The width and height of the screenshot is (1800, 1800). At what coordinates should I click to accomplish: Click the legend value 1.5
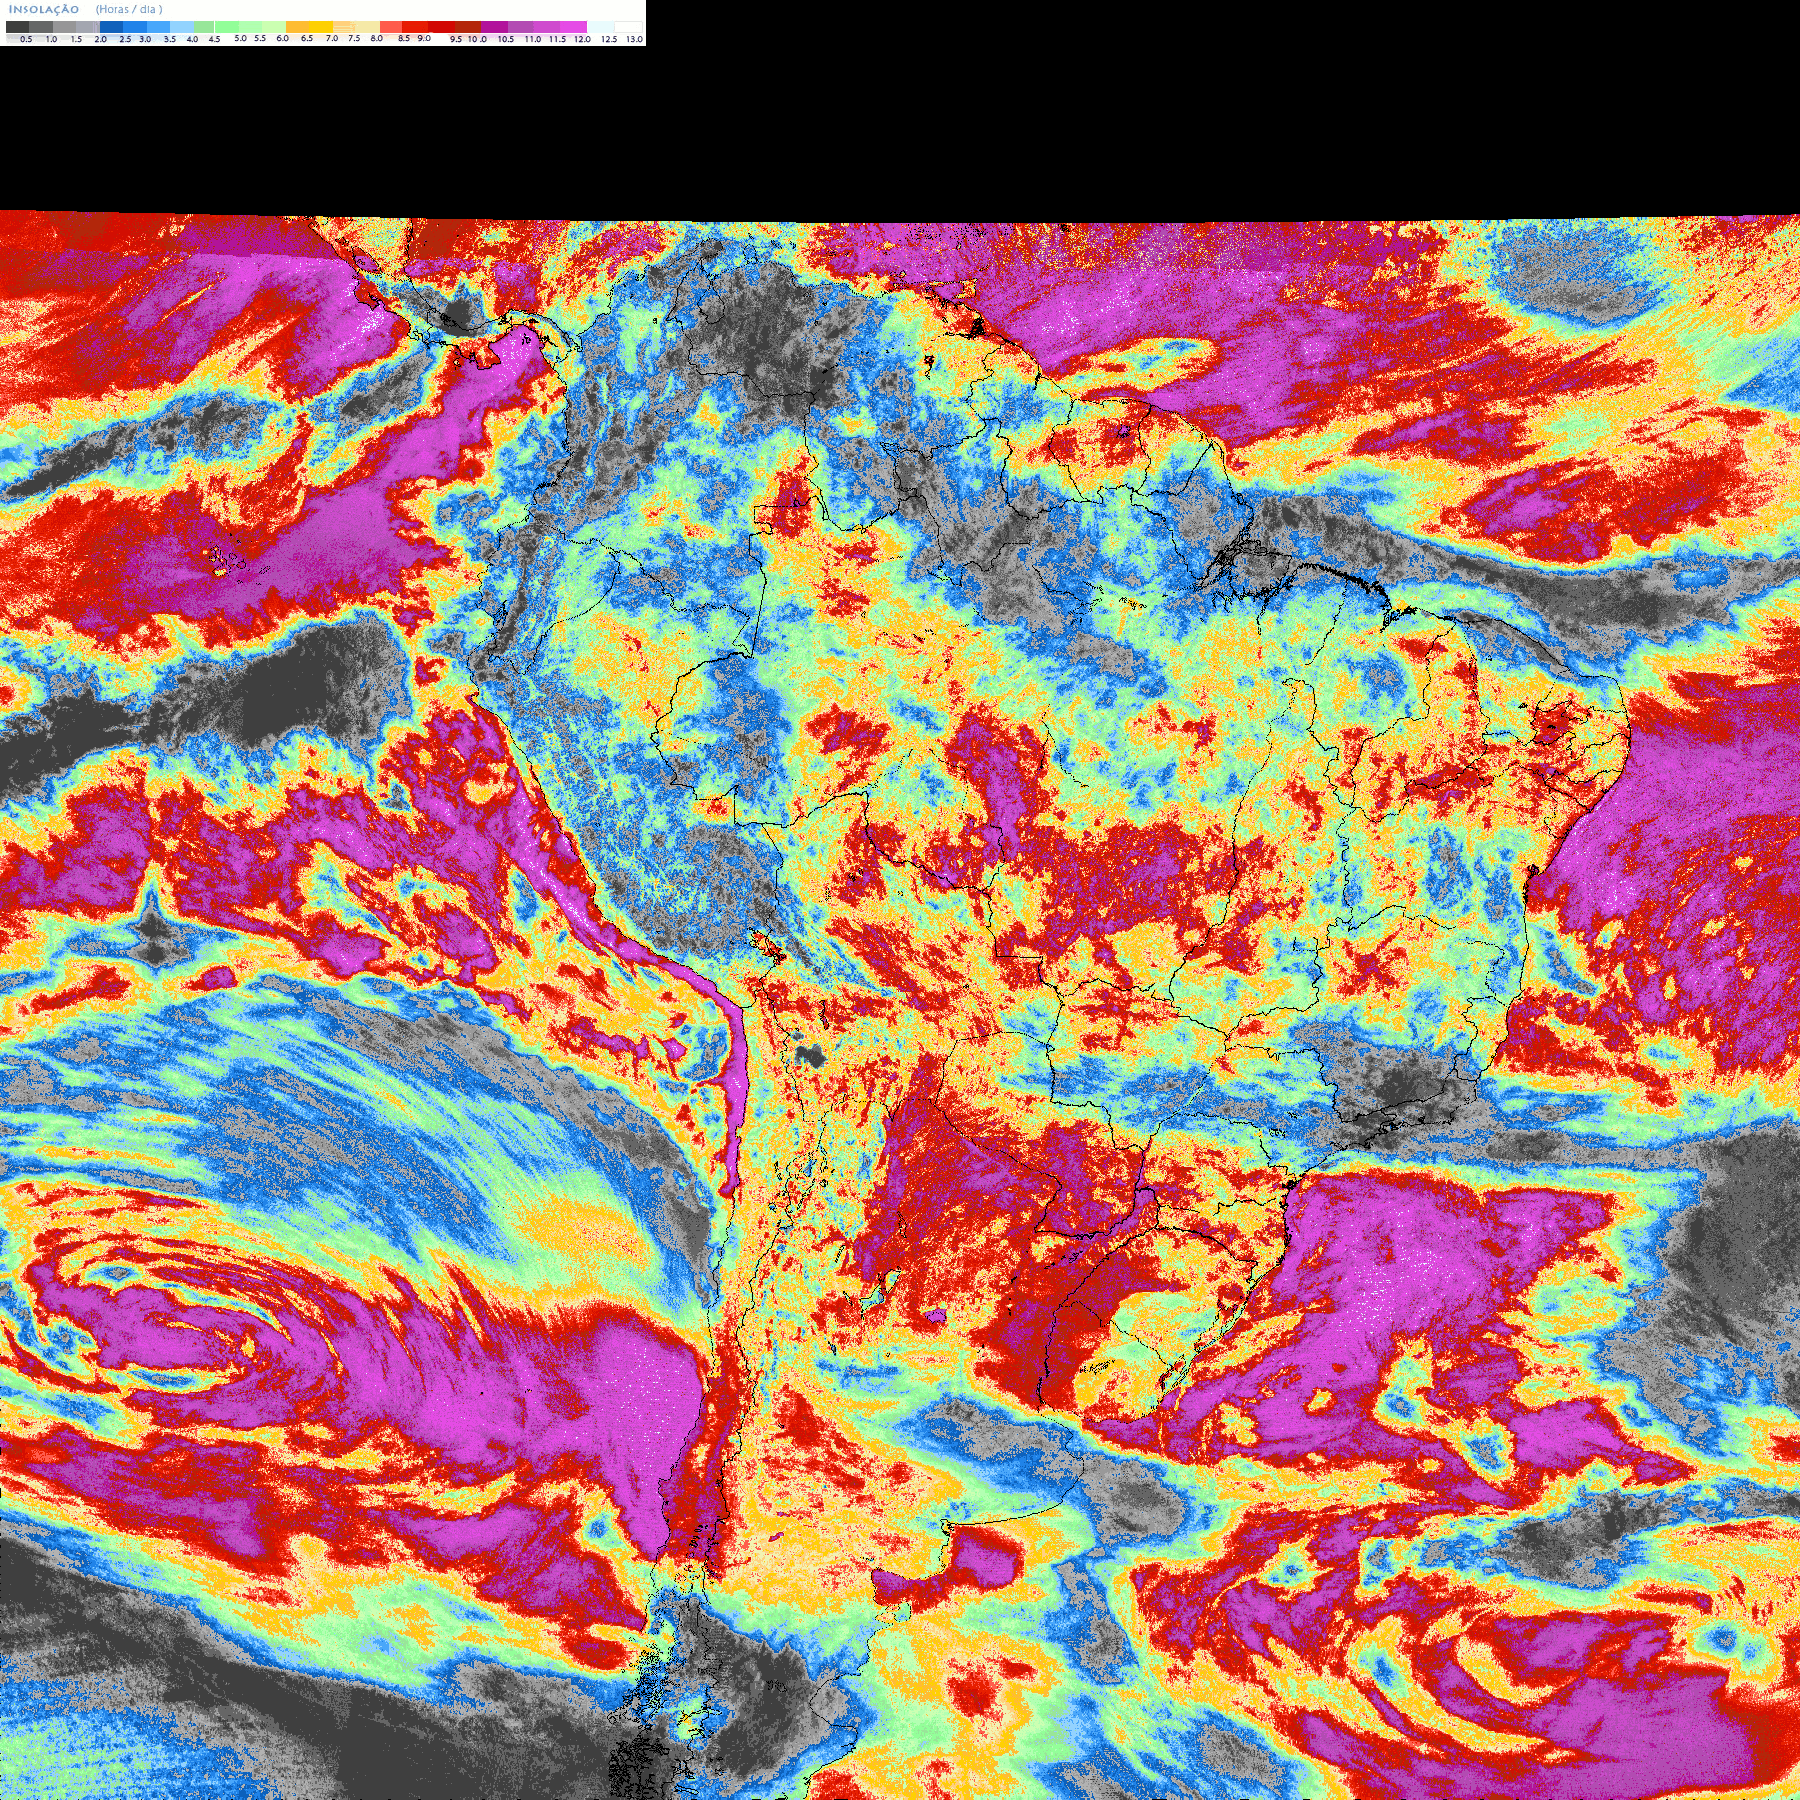click(x=76, y=39)
